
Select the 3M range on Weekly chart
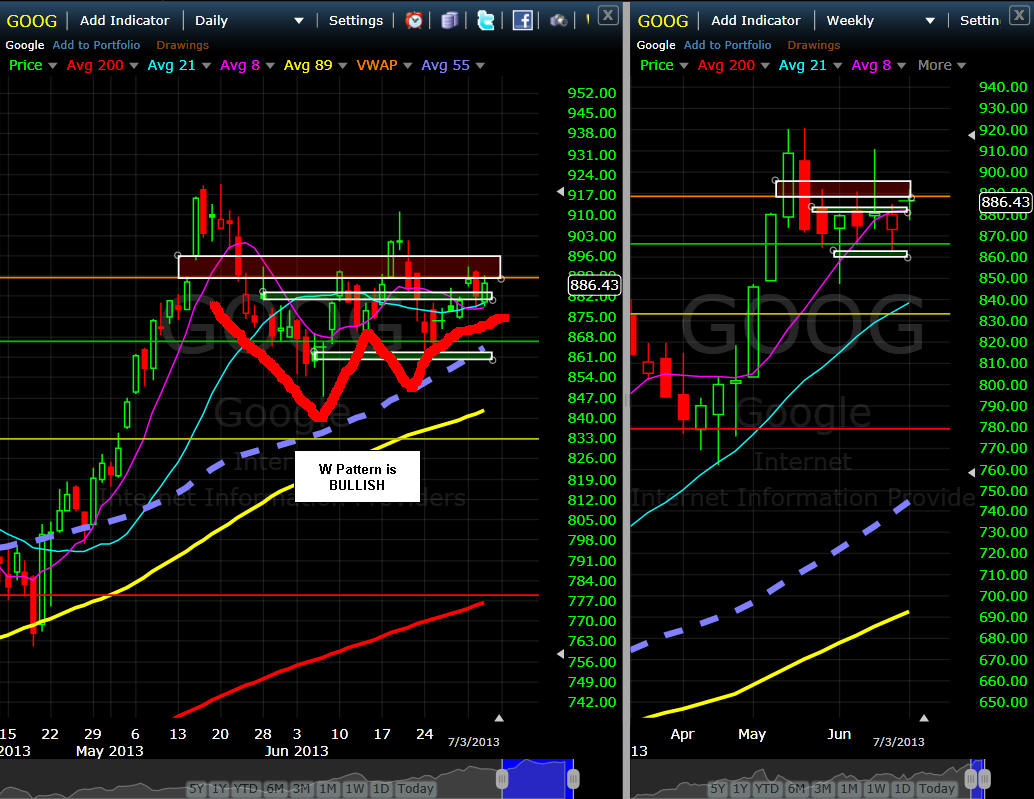tap(822, 788)
